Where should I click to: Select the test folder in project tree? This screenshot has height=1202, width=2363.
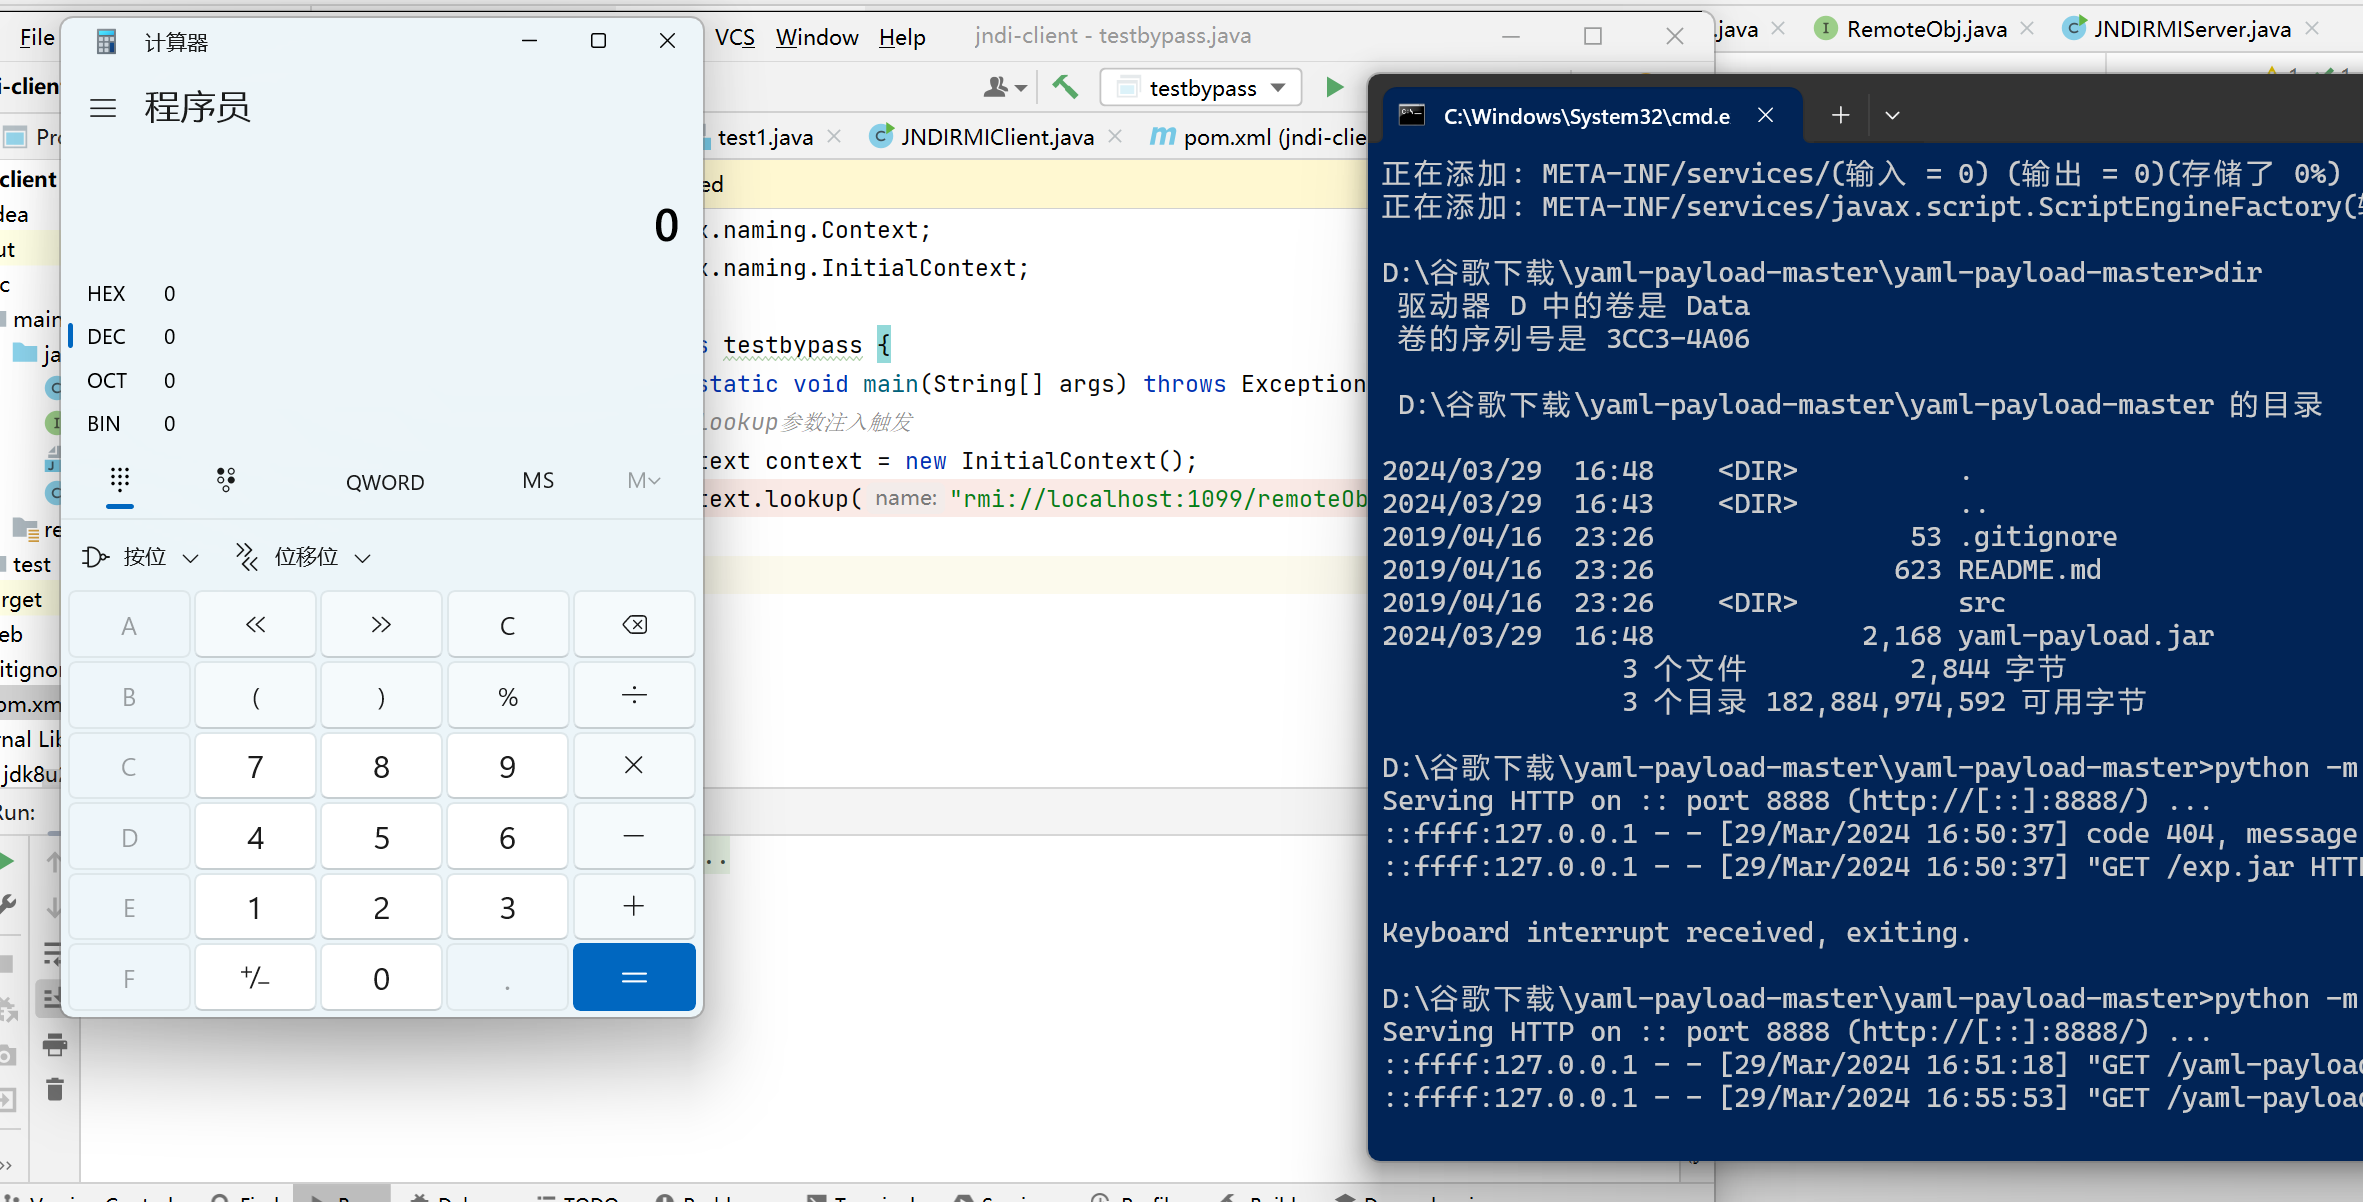31,565
